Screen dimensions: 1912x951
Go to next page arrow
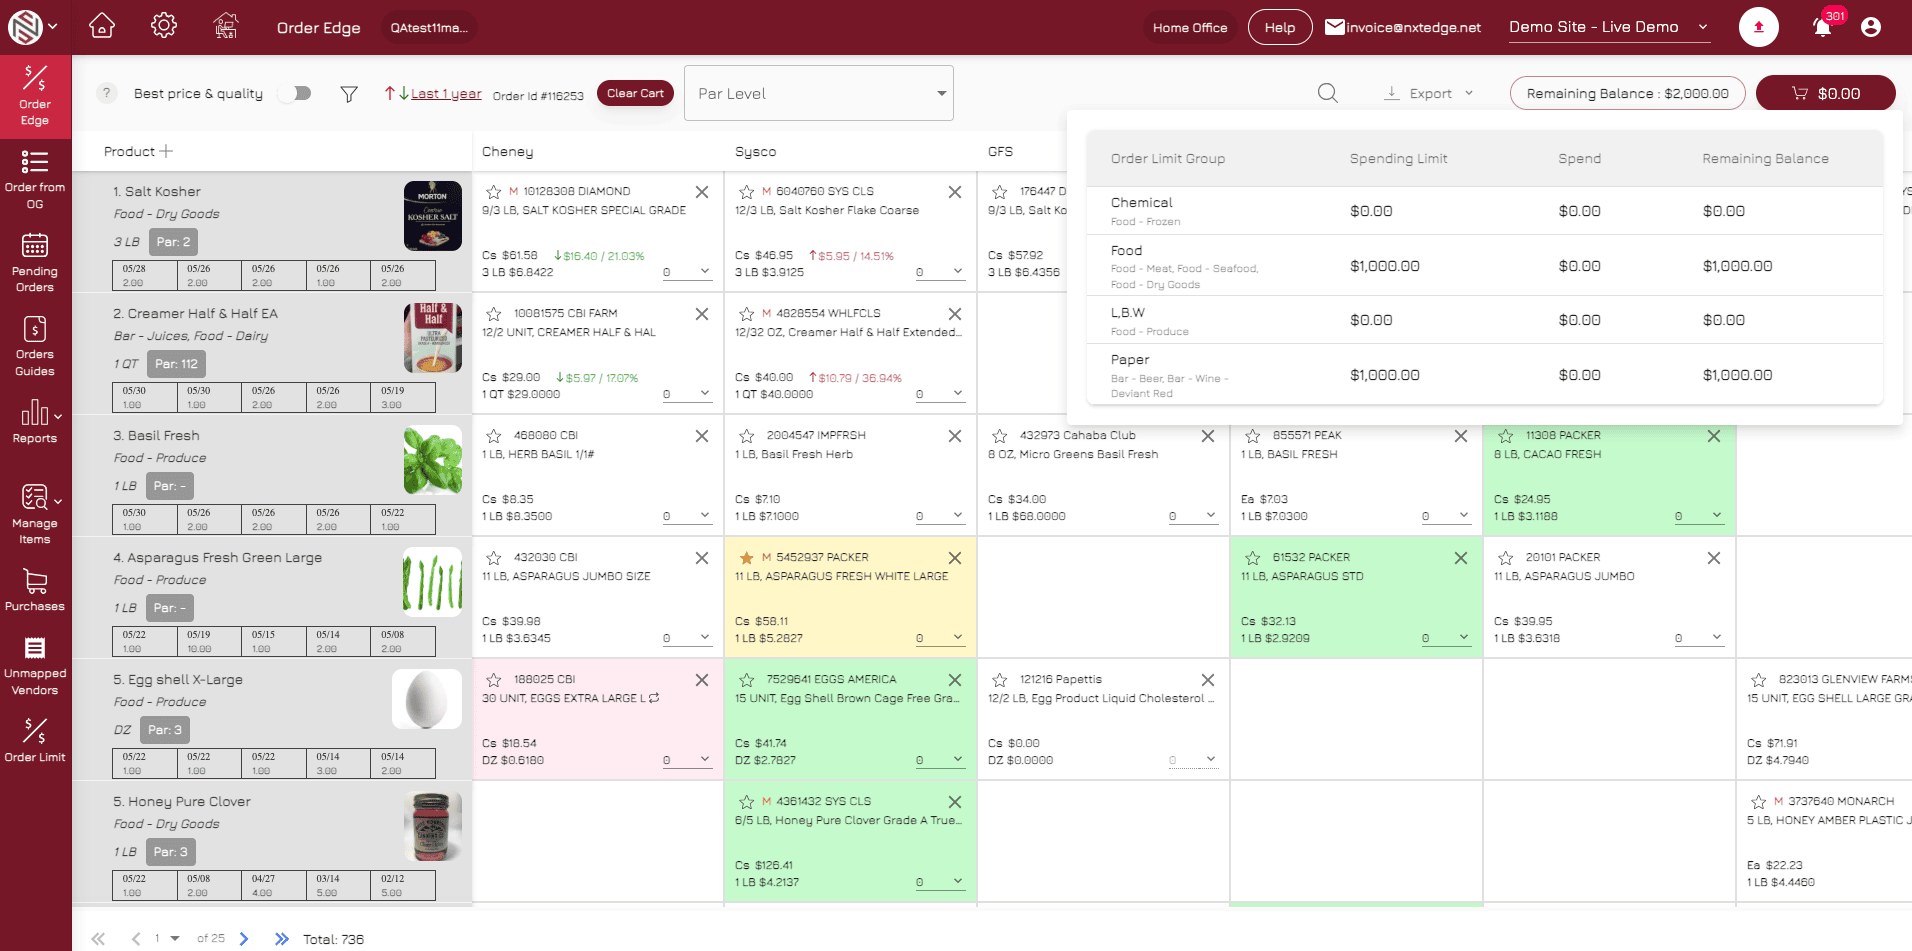(244, 939)
